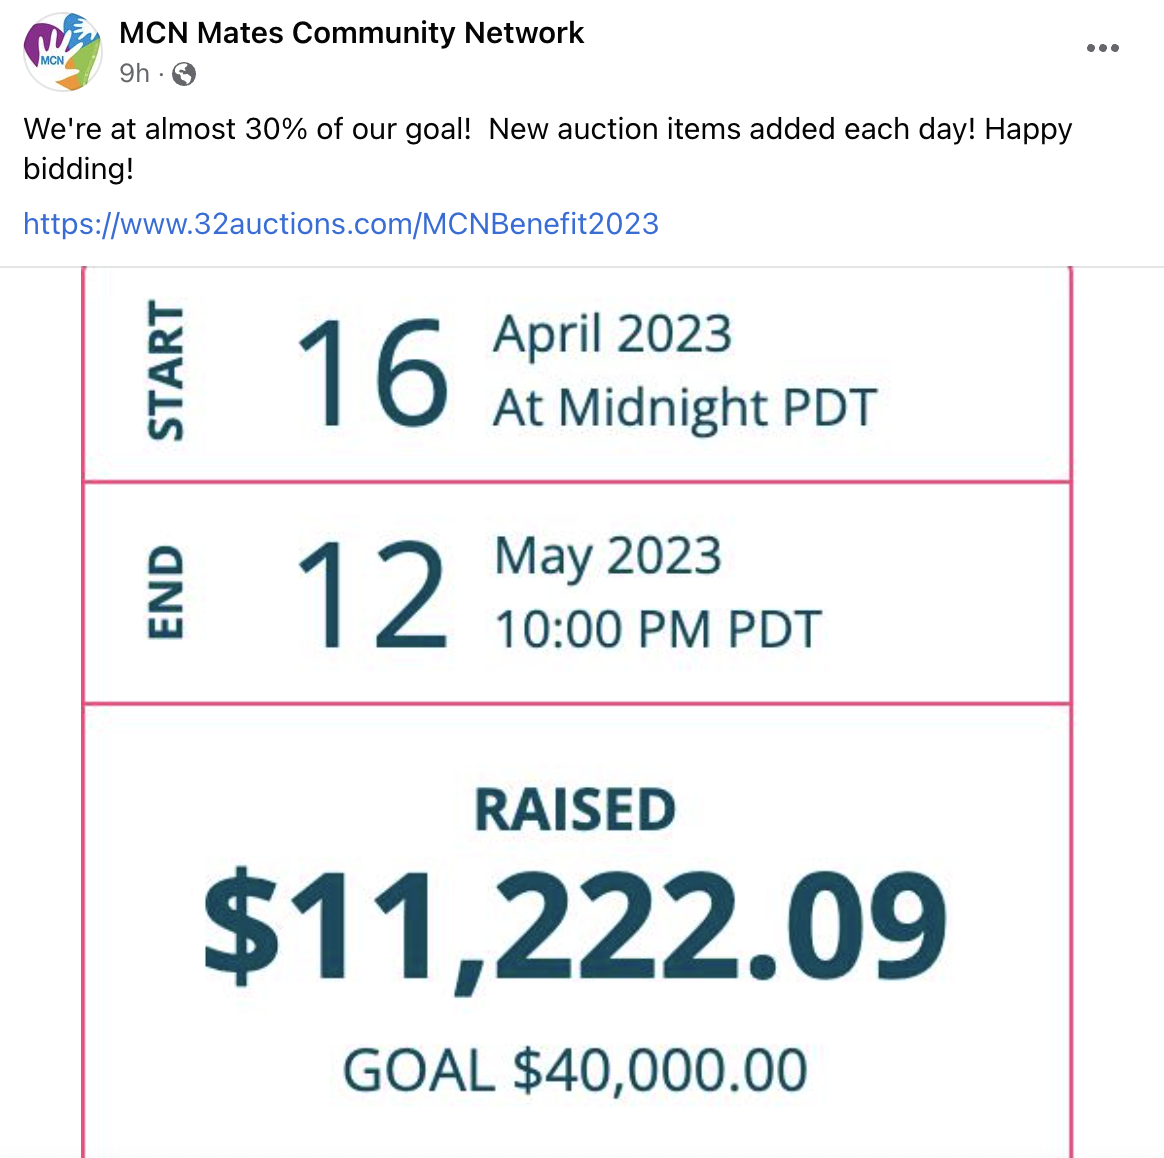Click the vertical START label in image
The image size is (1164, 1158).
click(166, 370)
